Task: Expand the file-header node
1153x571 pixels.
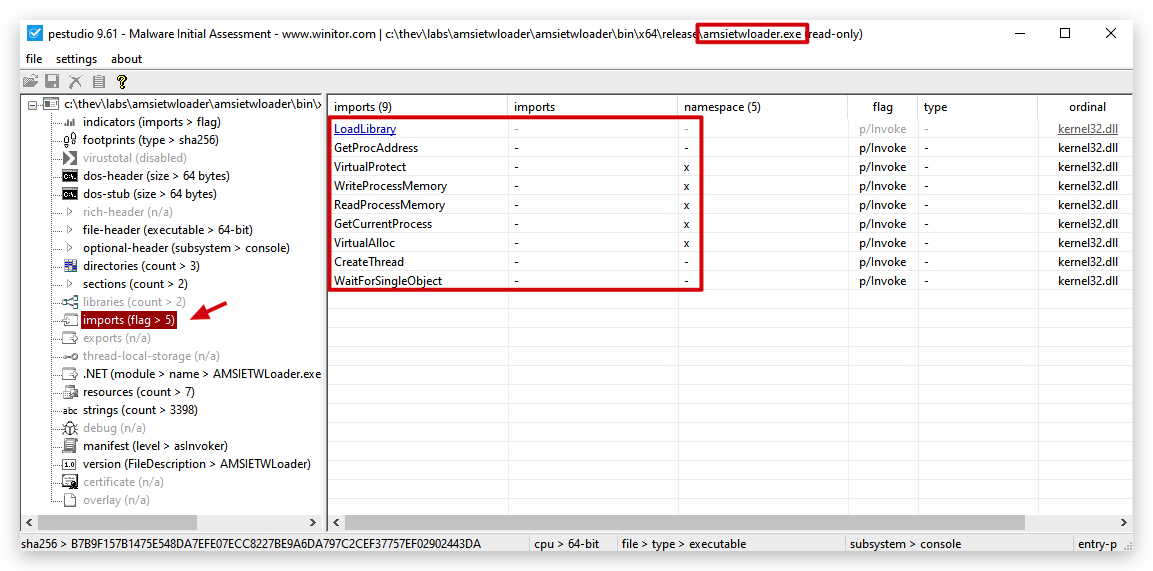Action: coord(70,230)
